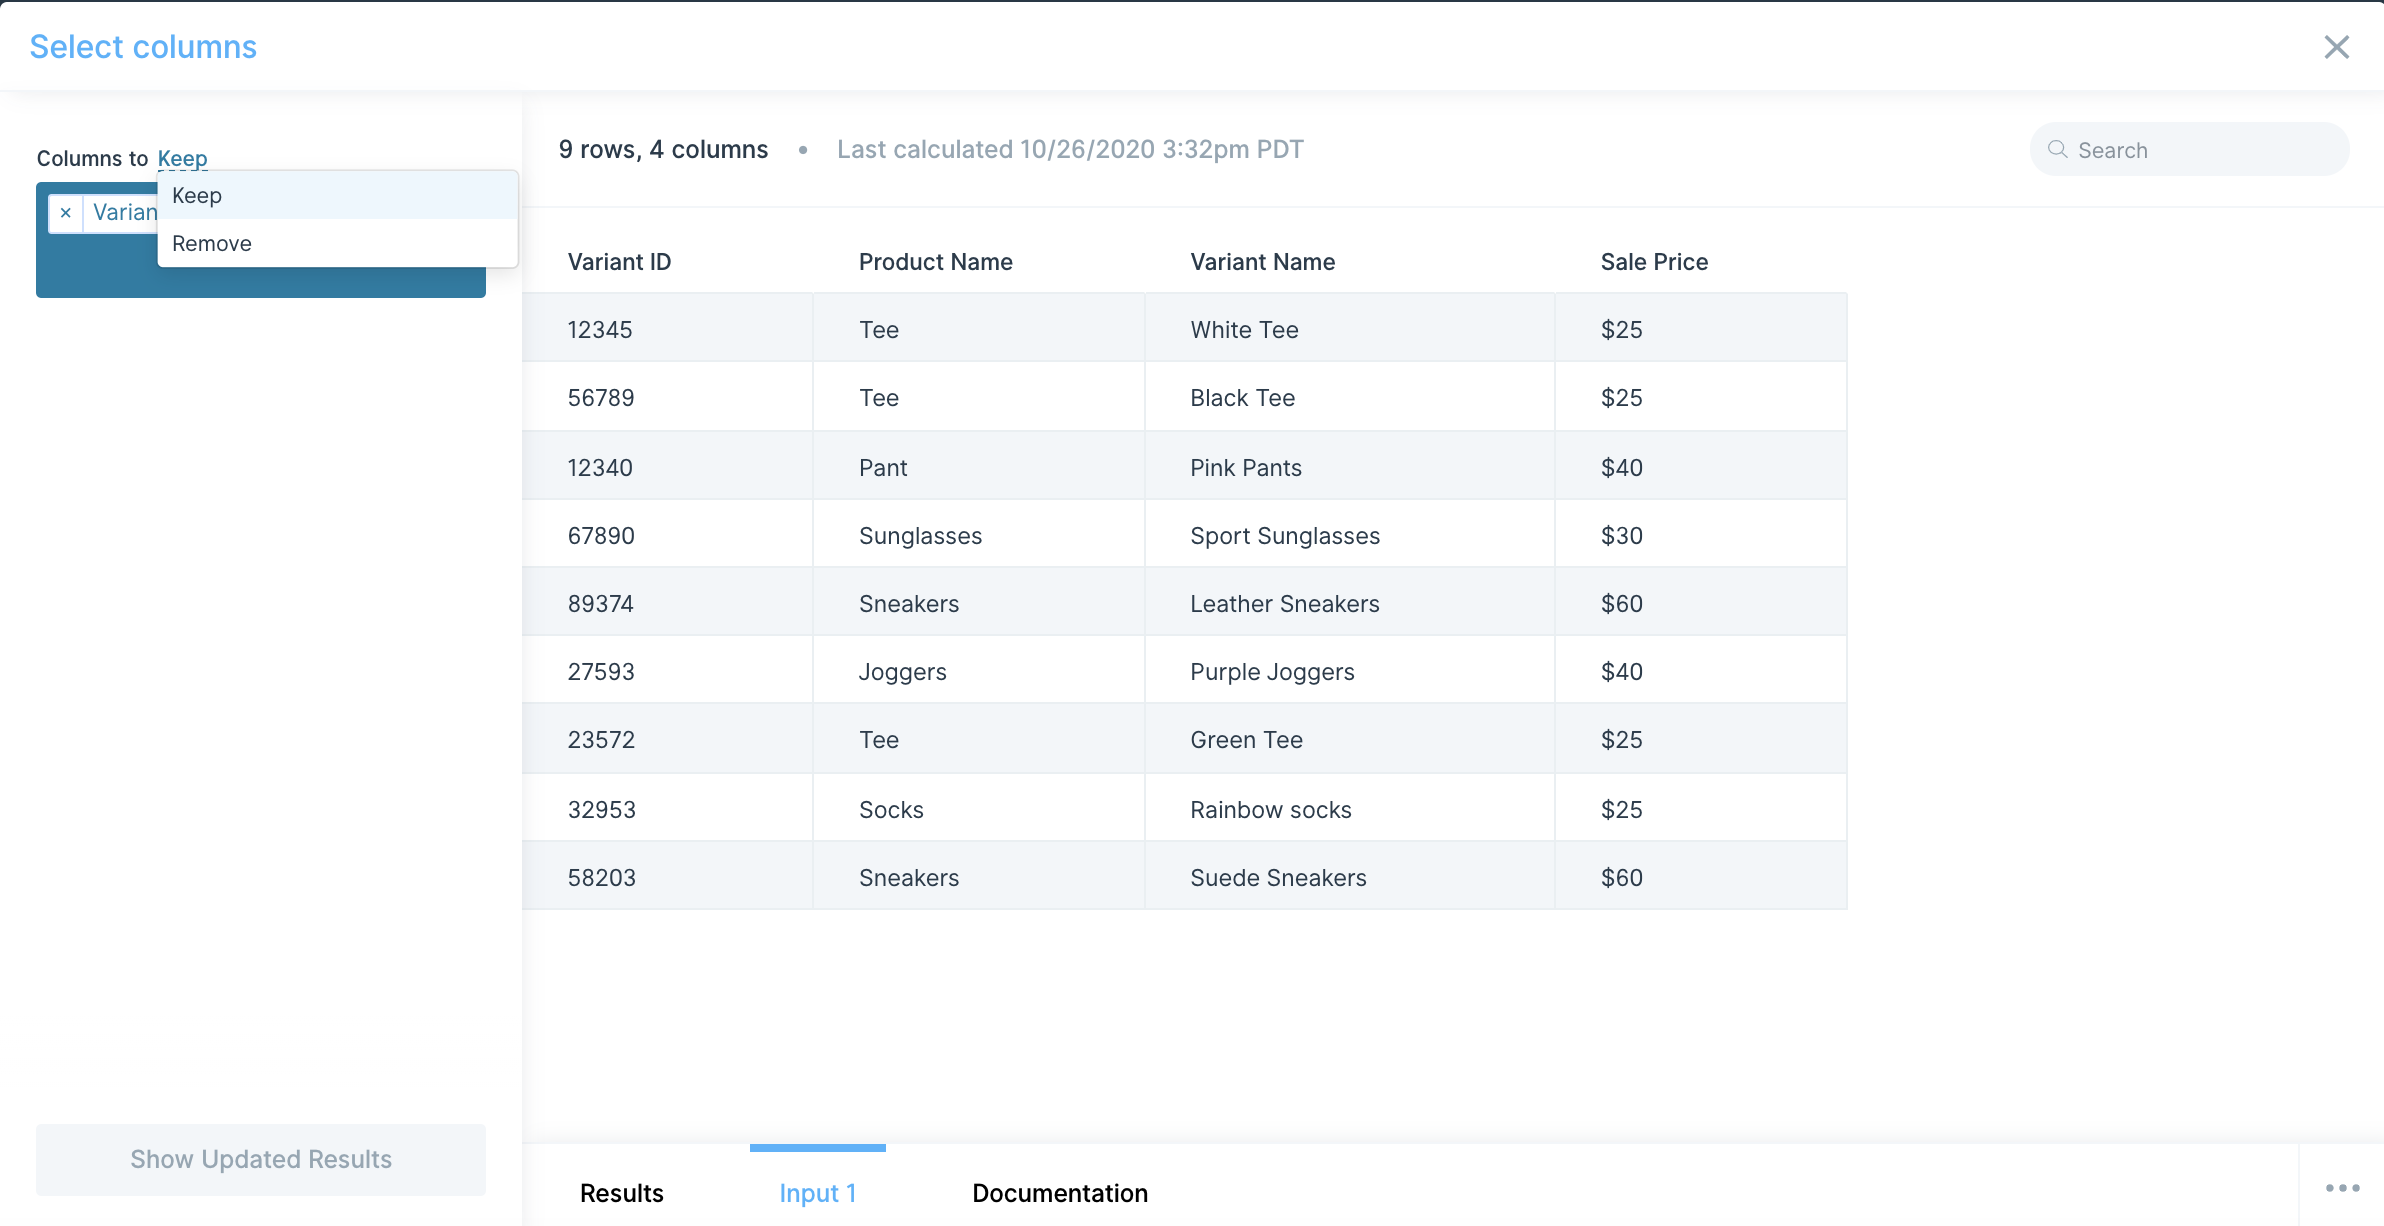2384x1226 pixels.
Task: Select the Rainbow socks cell
Action: click(1270, 810)
